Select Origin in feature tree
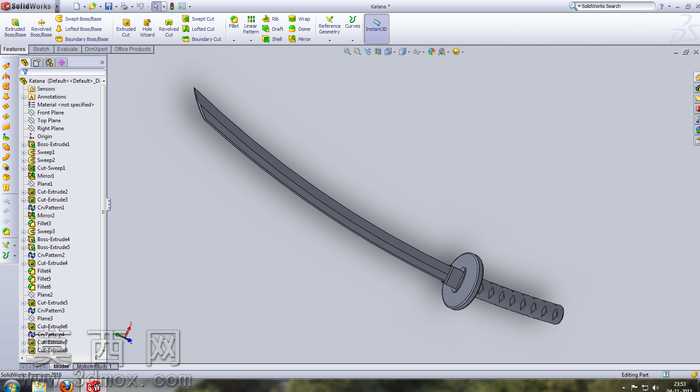The image size is (700, 392). (x=40, y=137)
